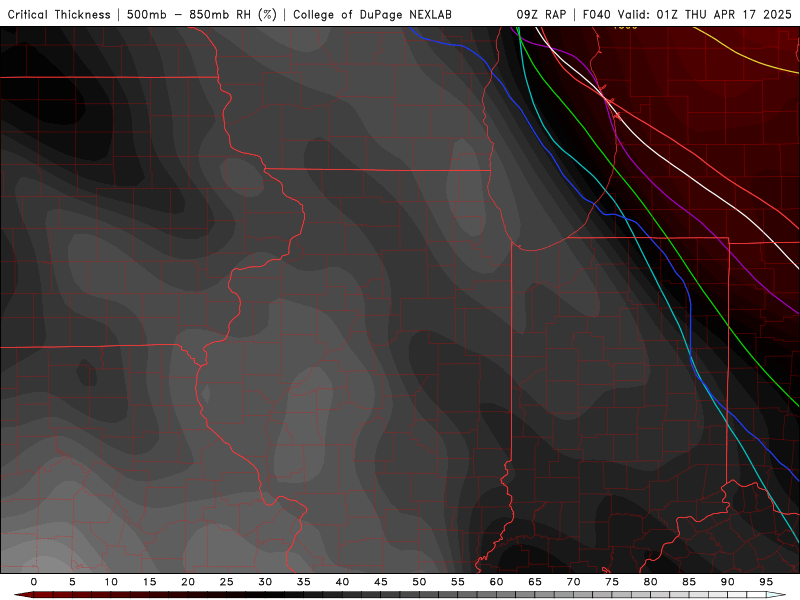Click the colorbar label "60"

[496, 582]
